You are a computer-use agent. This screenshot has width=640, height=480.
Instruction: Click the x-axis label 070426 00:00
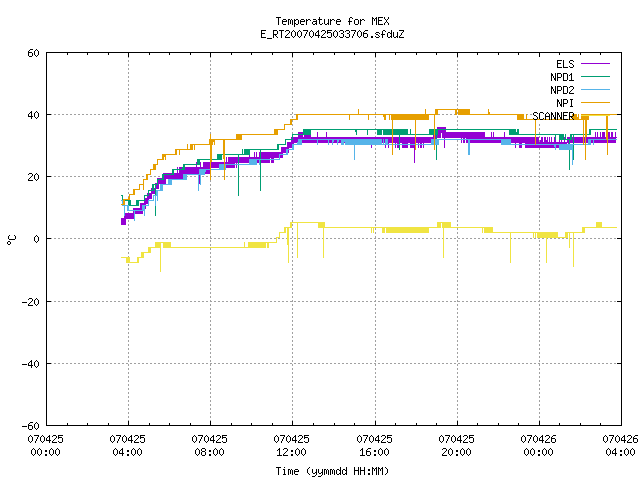pyautogui.click(x=538, y=446)
